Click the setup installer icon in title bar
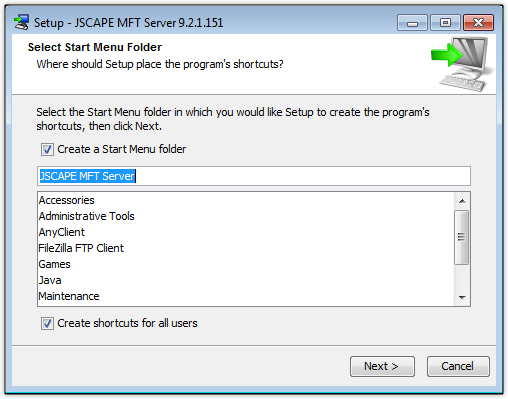 (22, 23)
